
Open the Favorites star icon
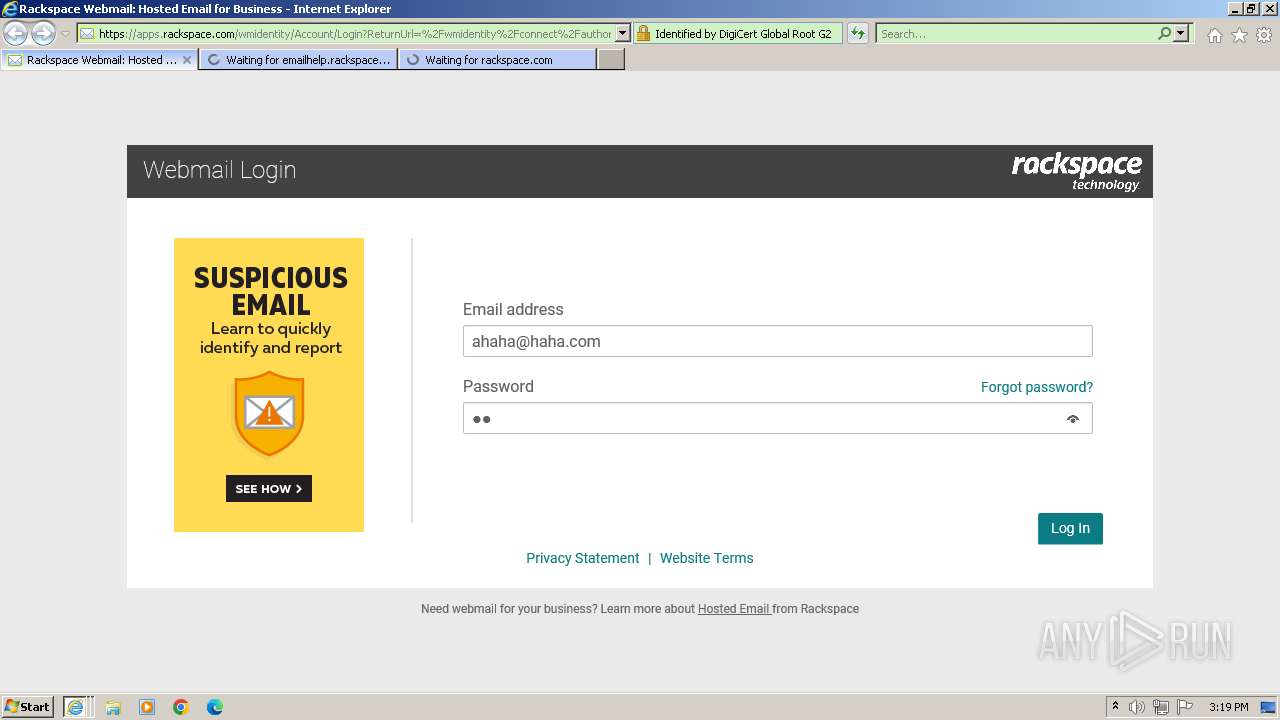click(x=1239, y=35)
